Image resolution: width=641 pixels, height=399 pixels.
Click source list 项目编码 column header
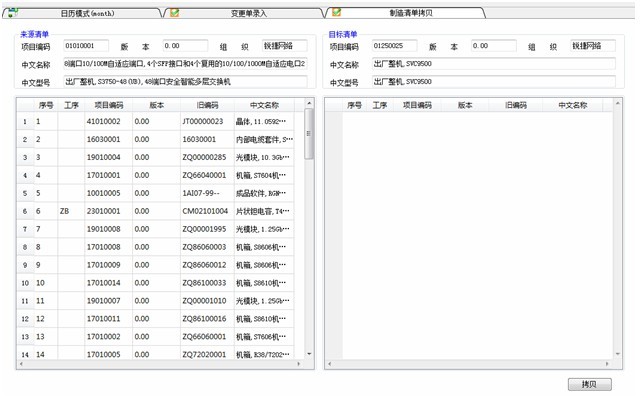pyautogui.click(x=108, y=105)
